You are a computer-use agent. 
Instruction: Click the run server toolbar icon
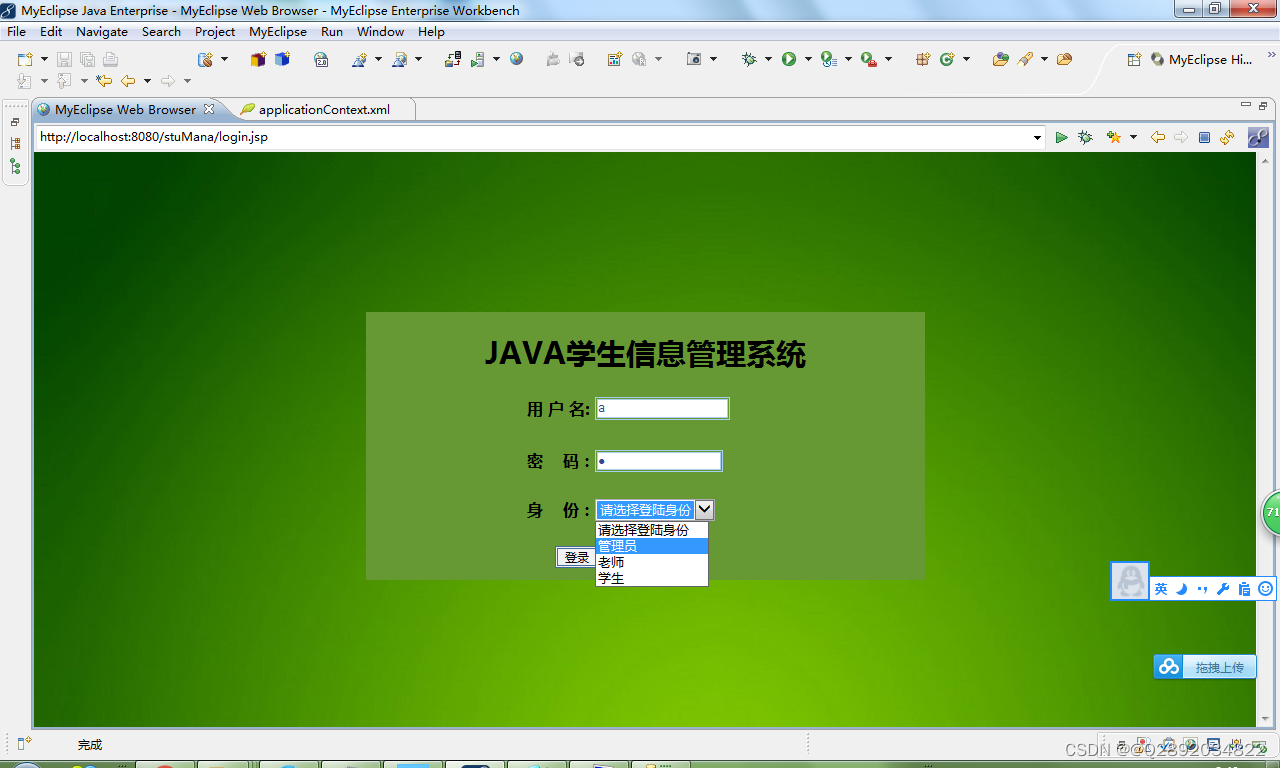pos(478,60)
